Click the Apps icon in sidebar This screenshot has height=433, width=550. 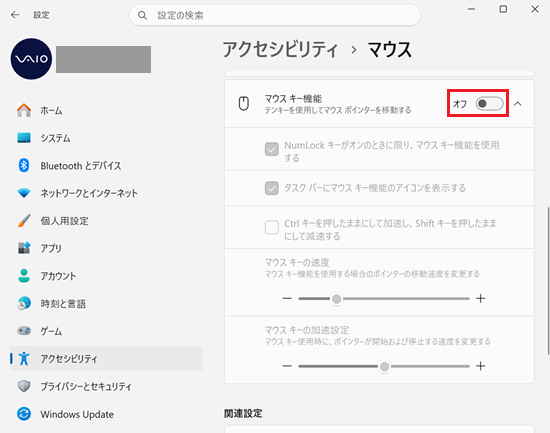(x=24, y=248)
